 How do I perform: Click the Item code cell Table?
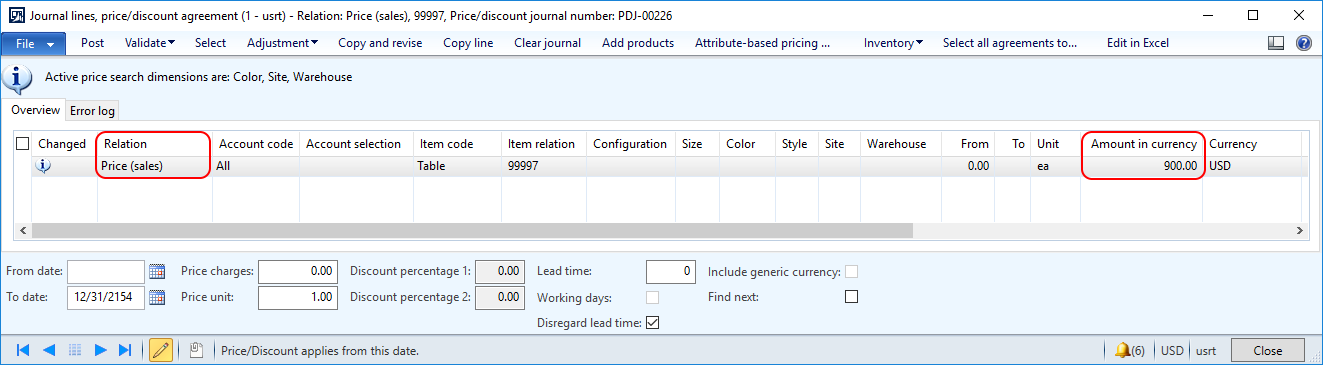(456, 166)
